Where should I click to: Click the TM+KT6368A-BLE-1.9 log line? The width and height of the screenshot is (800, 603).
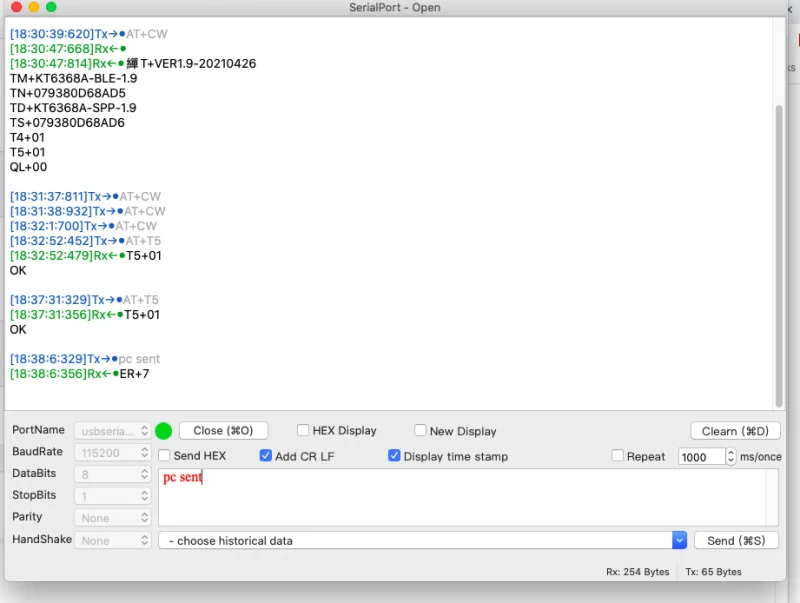73,78
